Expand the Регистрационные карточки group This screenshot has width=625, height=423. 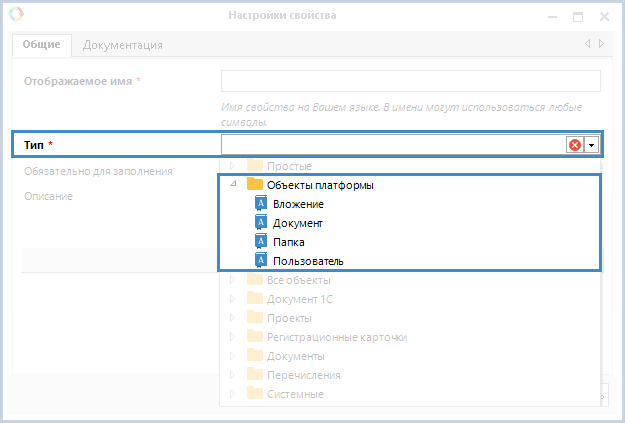coord(233,337)
